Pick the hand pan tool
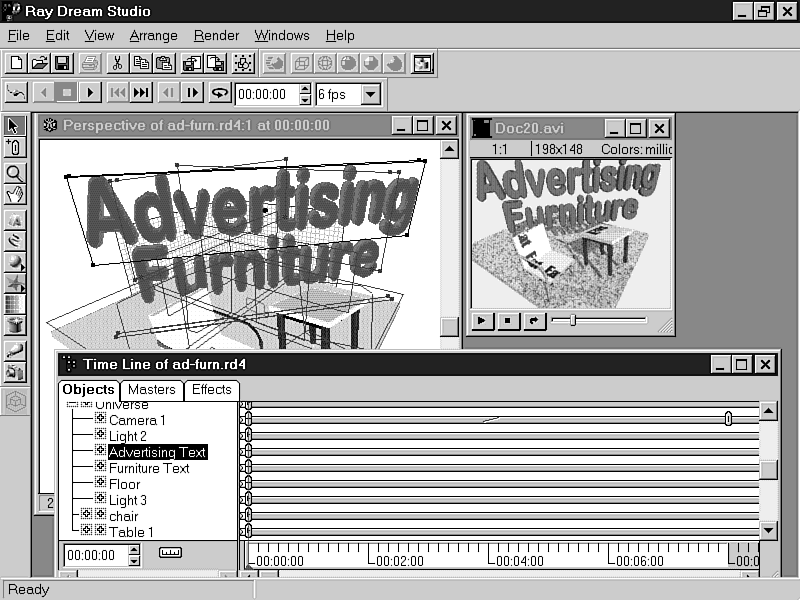The image size is (800, 600). [x=14, y=194]
